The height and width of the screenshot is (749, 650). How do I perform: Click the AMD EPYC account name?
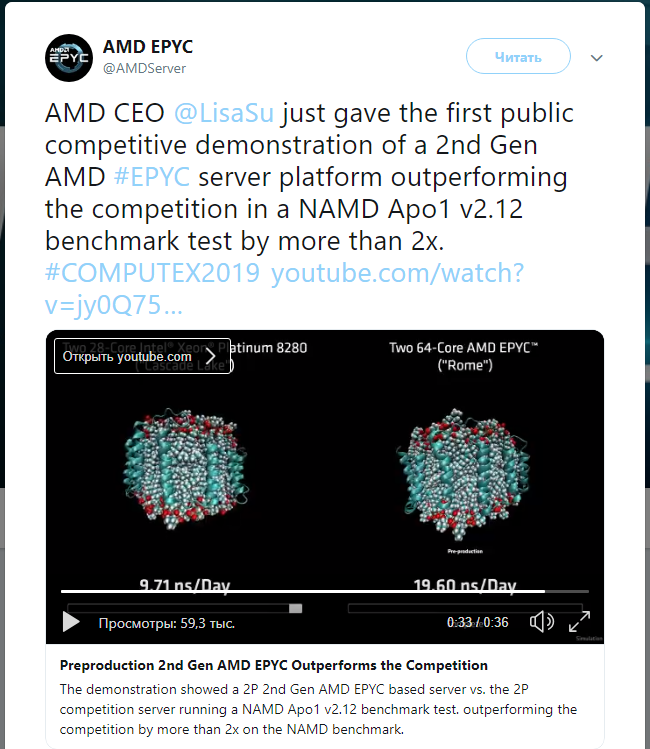pyautogui.click(x=148, y=47)
